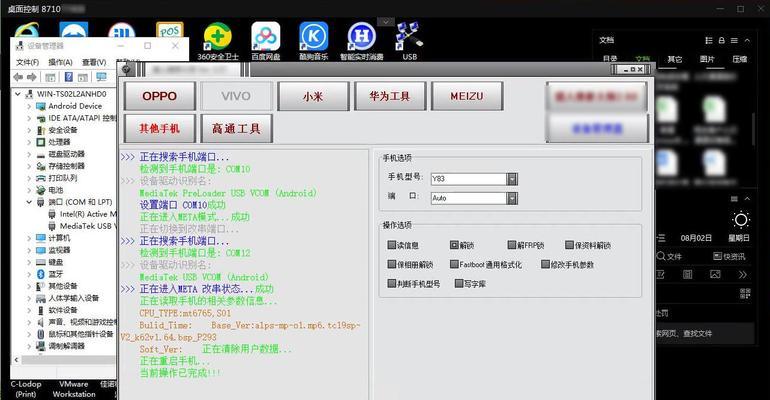770x400 pixels.
Task: Check the 保相册解锁 option
Action: point(391,264)
